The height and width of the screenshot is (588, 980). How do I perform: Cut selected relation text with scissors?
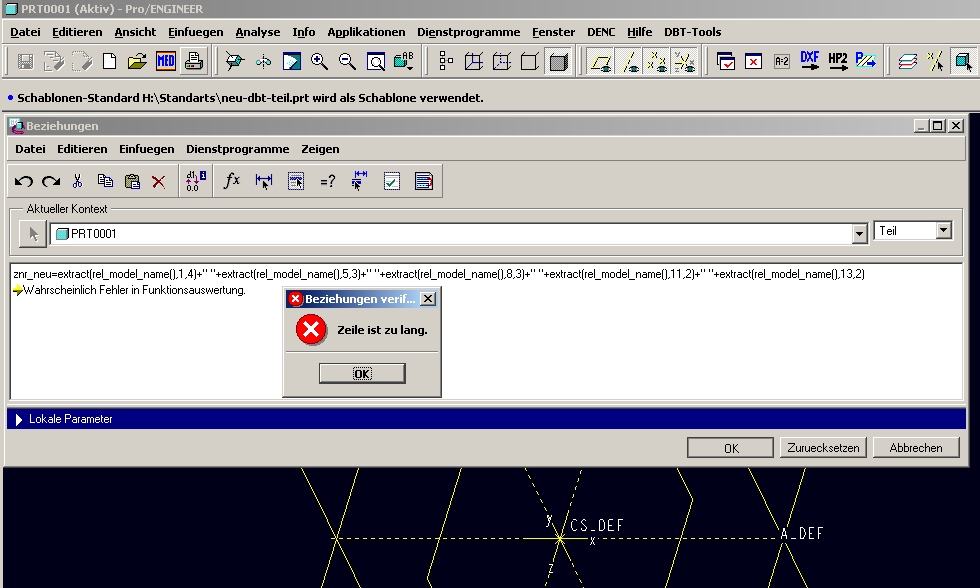(78, 182)
